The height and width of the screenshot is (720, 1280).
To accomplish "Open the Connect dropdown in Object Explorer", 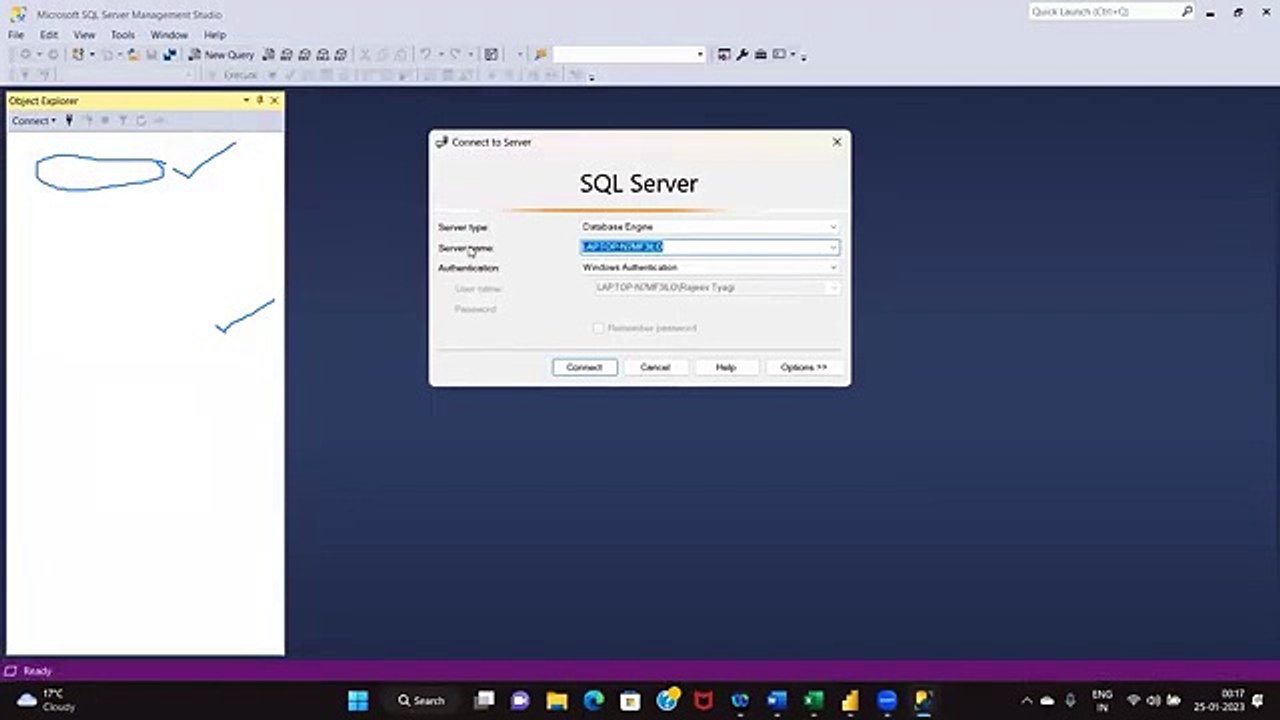I will (x=33, y=121).
